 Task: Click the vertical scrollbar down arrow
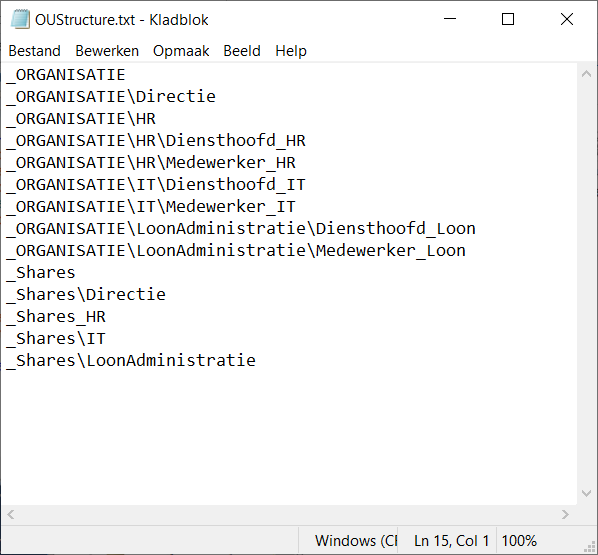point(587,493)
